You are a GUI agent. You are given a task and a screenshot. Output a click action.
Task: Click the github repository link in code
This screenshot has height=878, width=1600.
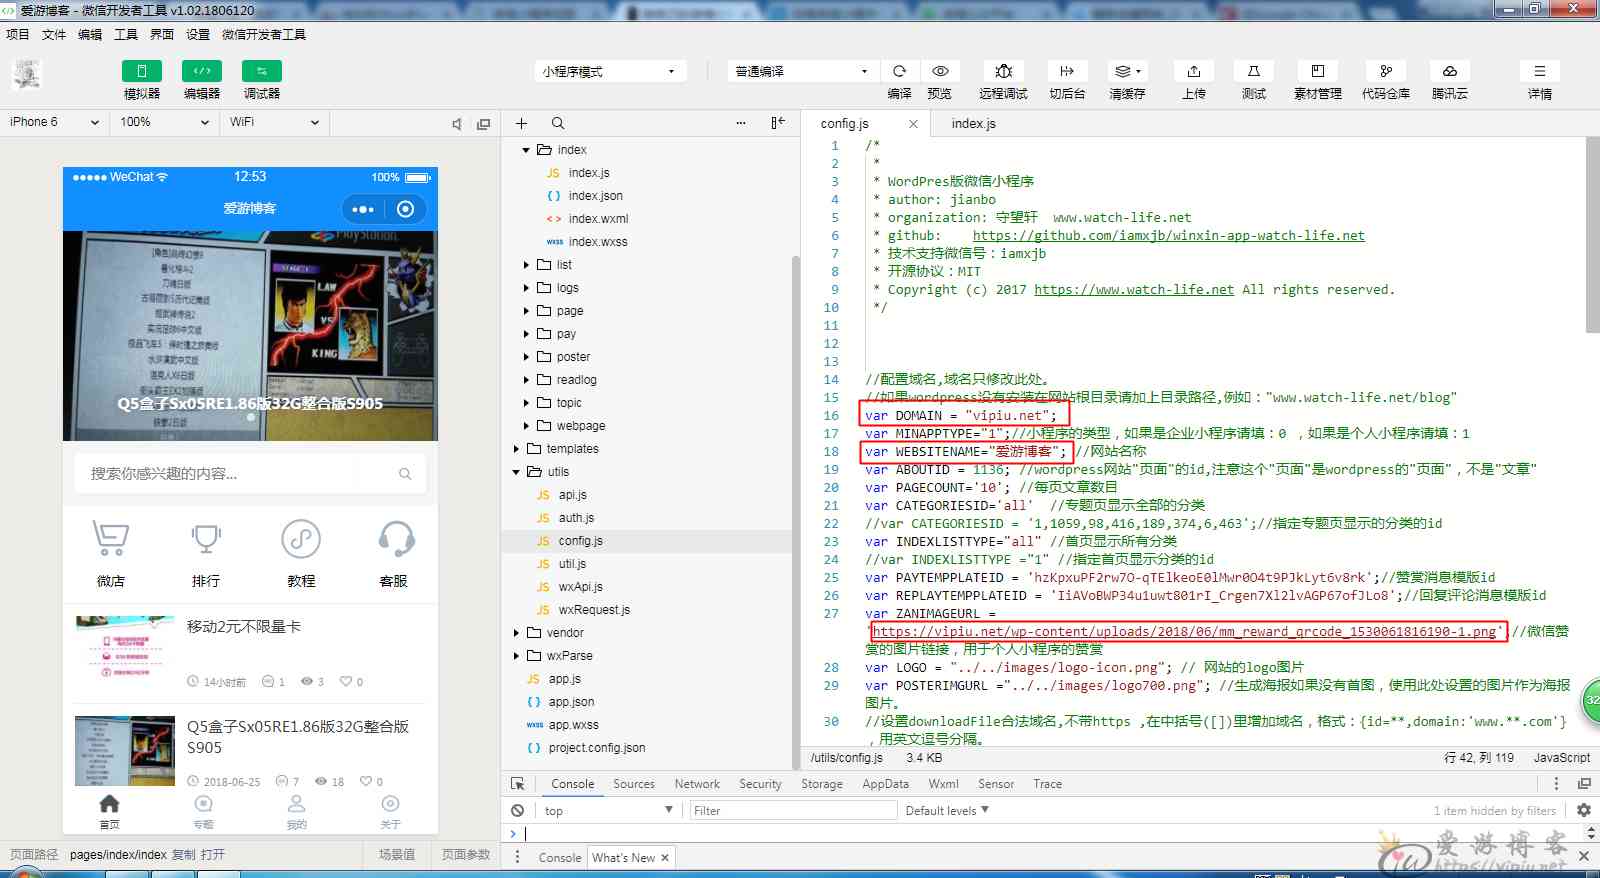click(1168, 236)
